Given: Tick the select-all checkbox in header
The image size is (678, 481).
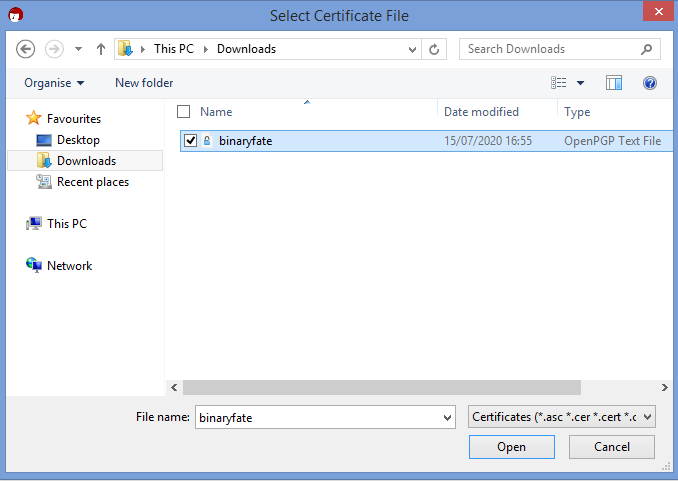Looking at the screenshot, I should tap(183, 112).
